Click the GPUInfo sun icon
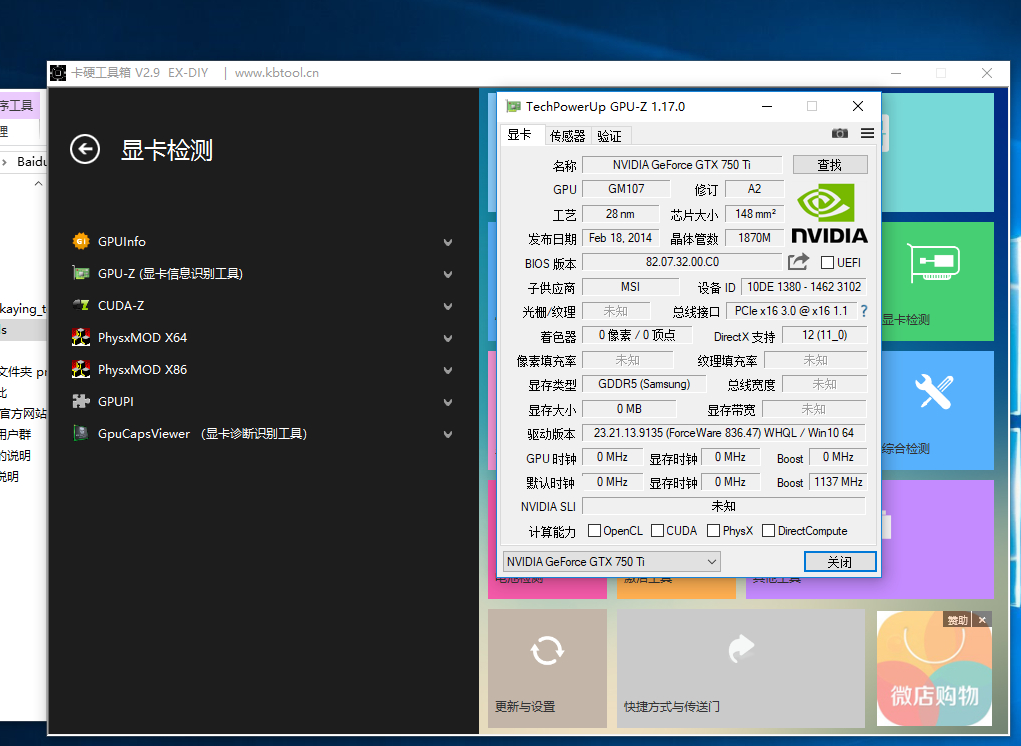This screenshot has width=1021, height=746. point(81,242)
